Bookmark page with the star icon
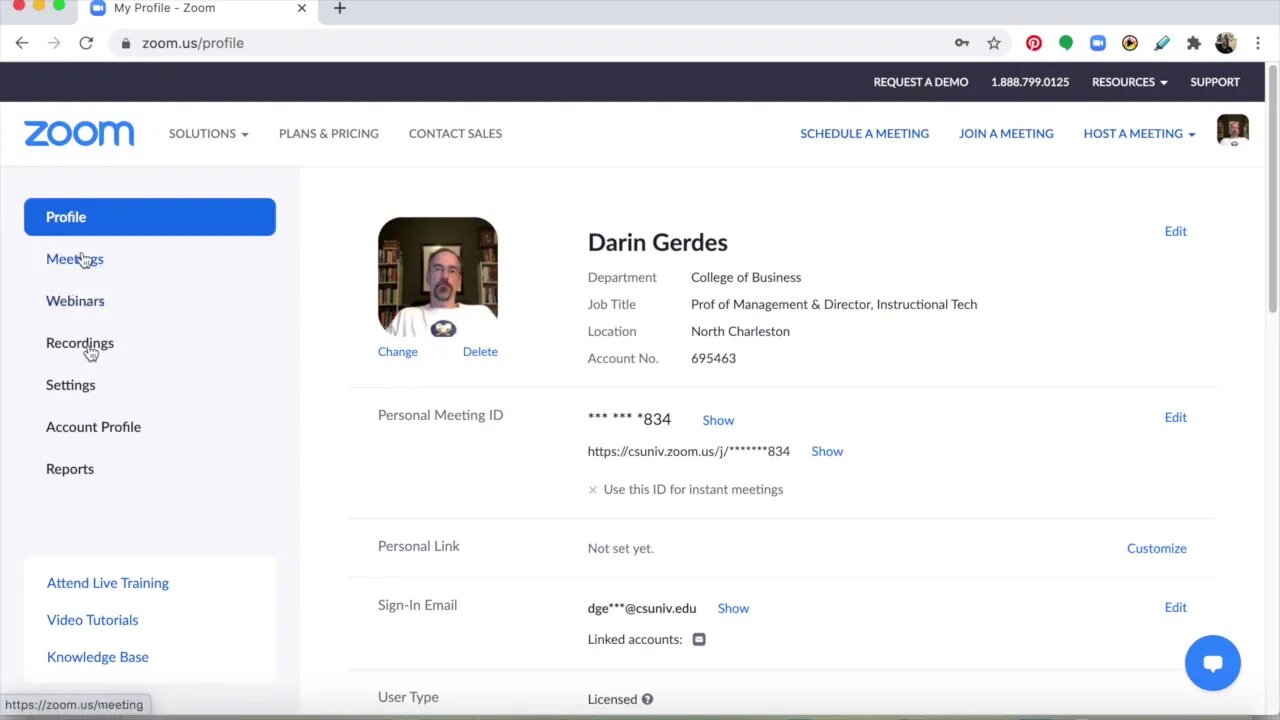Screen dimensions: 1280x720 (994, 43)
